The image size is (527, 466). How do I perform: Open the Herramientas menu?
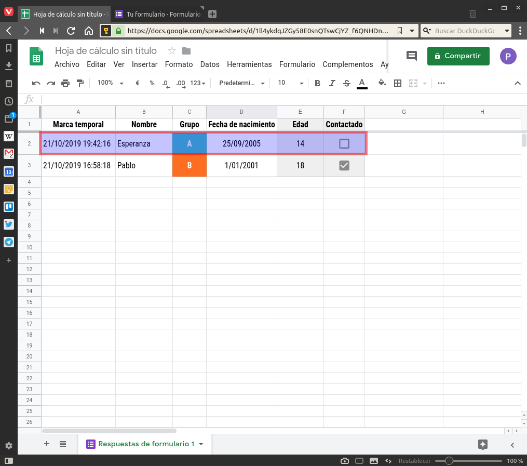(x=249, y=64)
